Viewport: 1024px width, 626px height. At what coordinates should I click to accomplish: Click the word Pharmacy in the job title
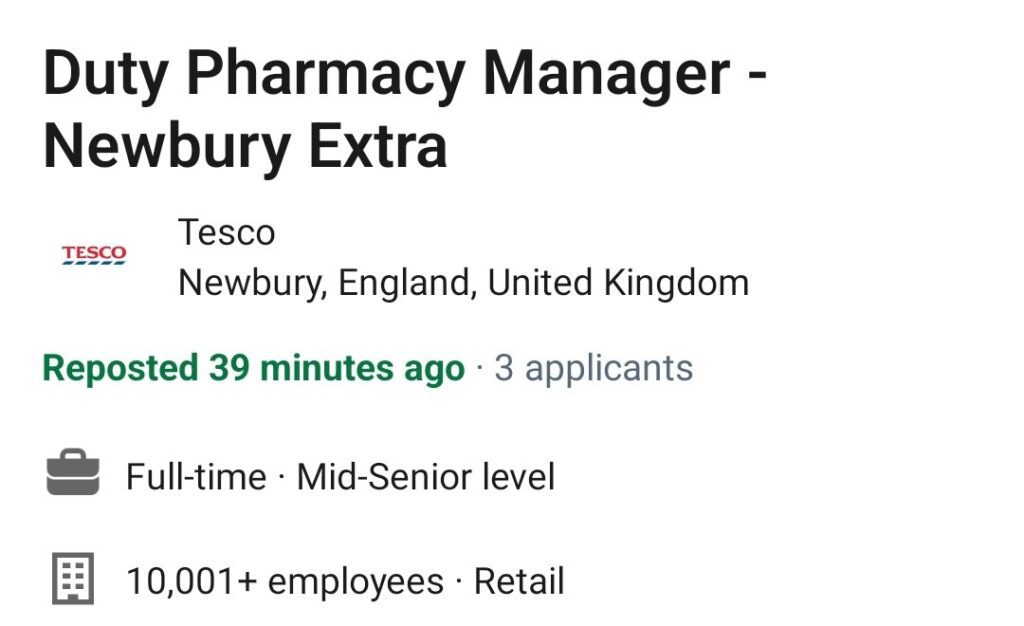(x=325, y=75)
